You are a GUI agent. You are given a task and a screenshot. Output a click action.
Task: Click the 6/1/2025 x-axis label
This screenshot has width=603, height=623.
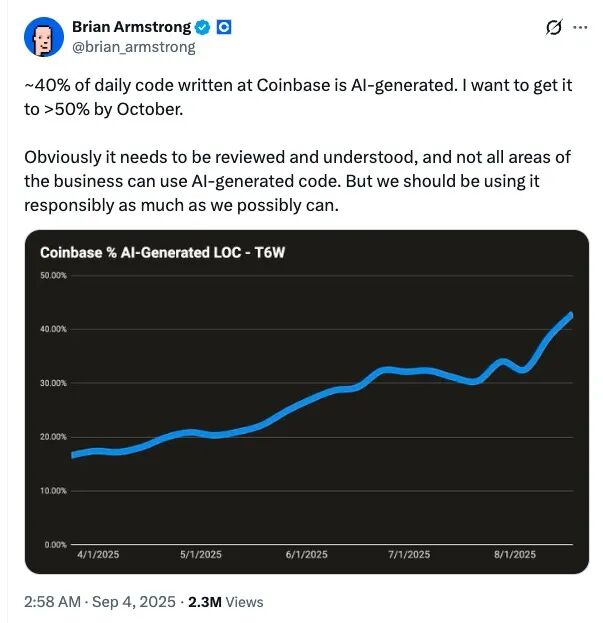pos(305,554)
